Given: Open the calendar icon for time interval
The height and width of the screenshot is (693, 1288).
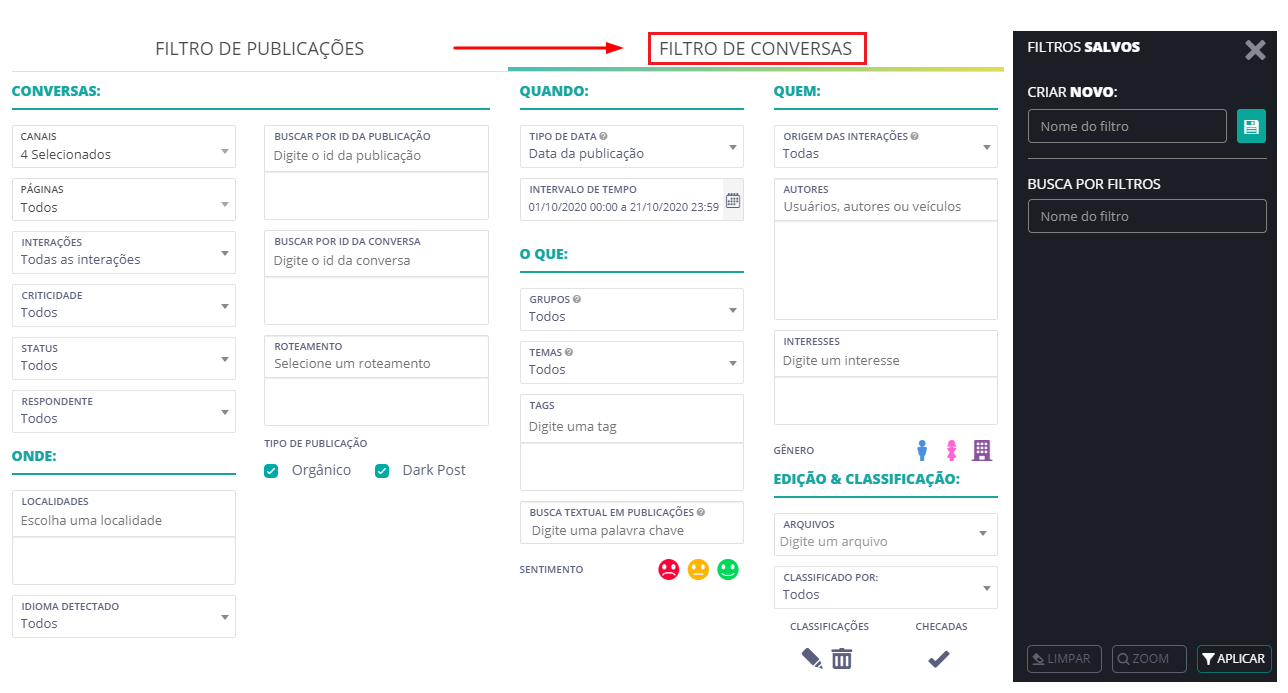Looking at the screenshot, I should 733,200.
